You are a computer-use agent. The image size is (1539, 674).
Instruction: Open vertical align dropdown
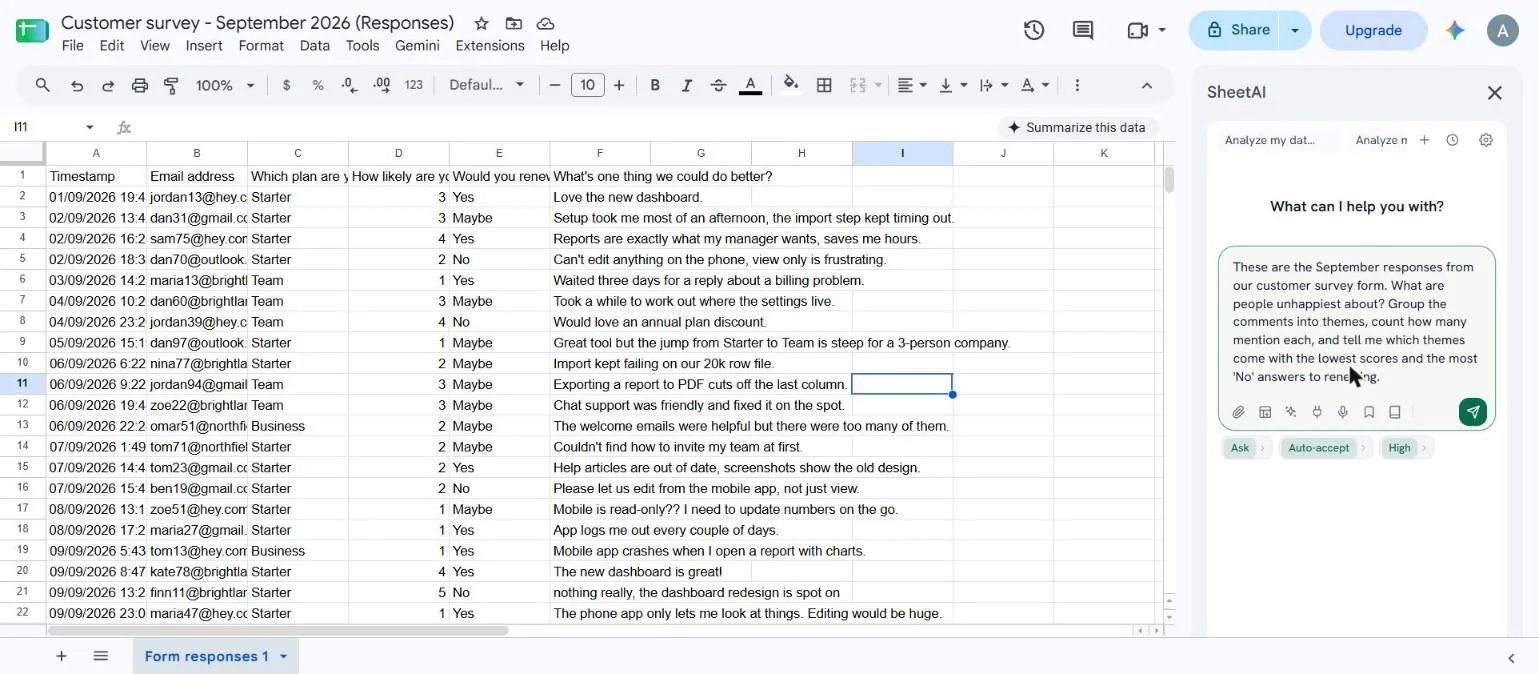coord(953,86)
